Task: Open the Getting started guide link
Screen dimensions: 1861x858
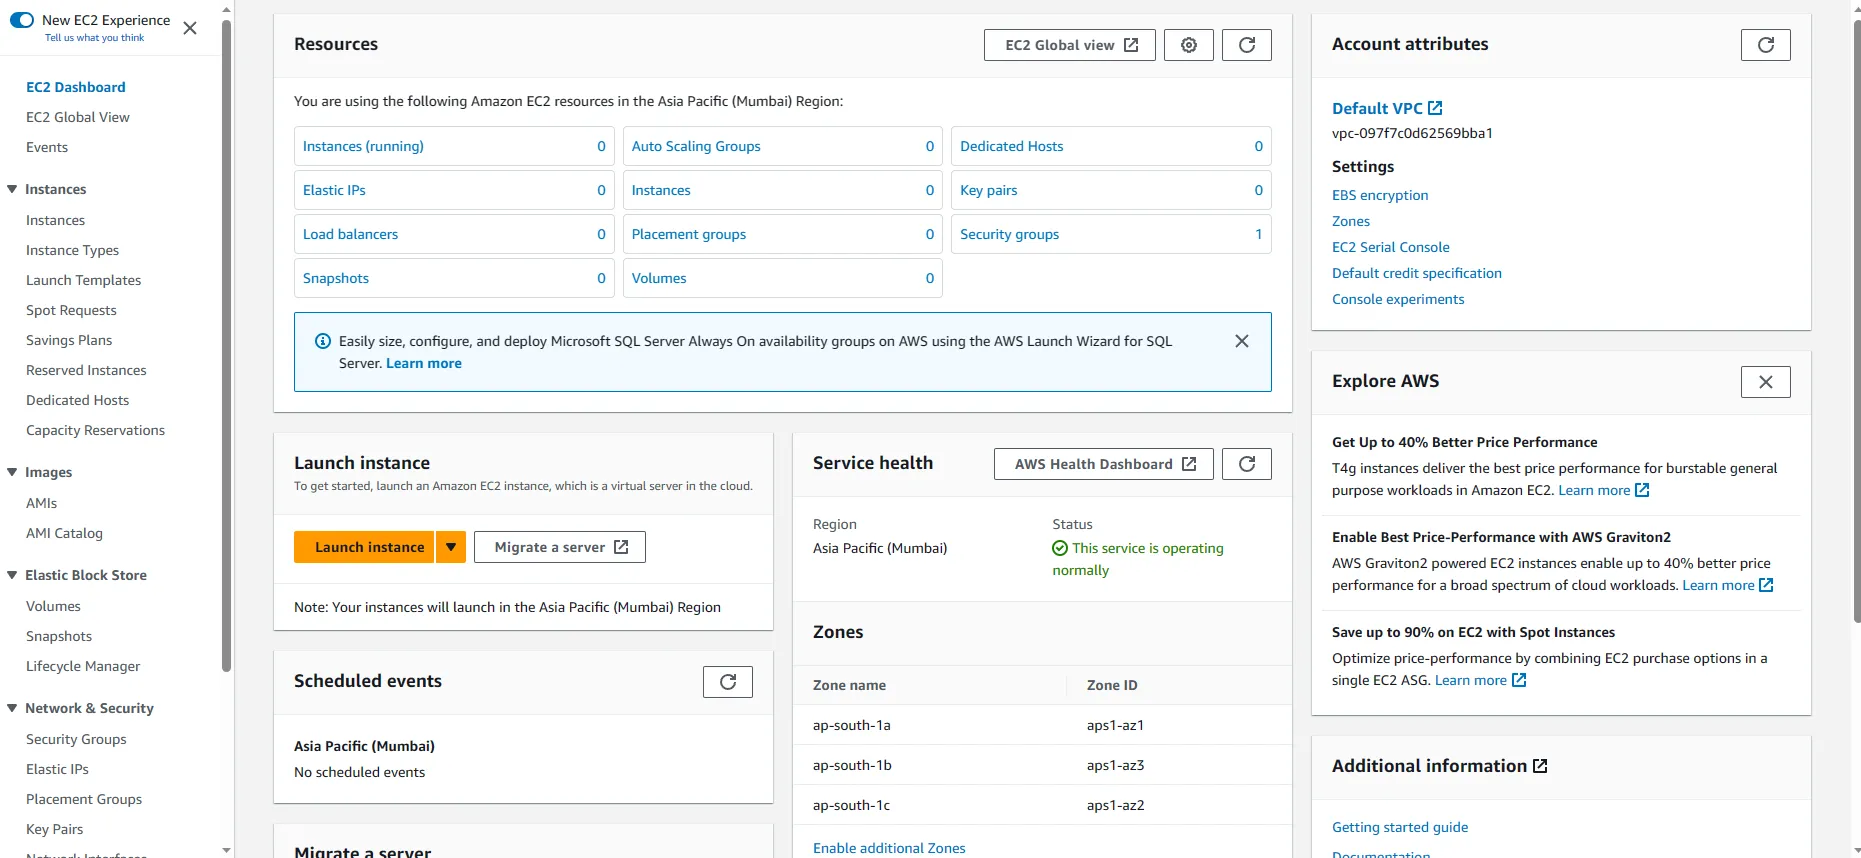Action: point(1400,827)
